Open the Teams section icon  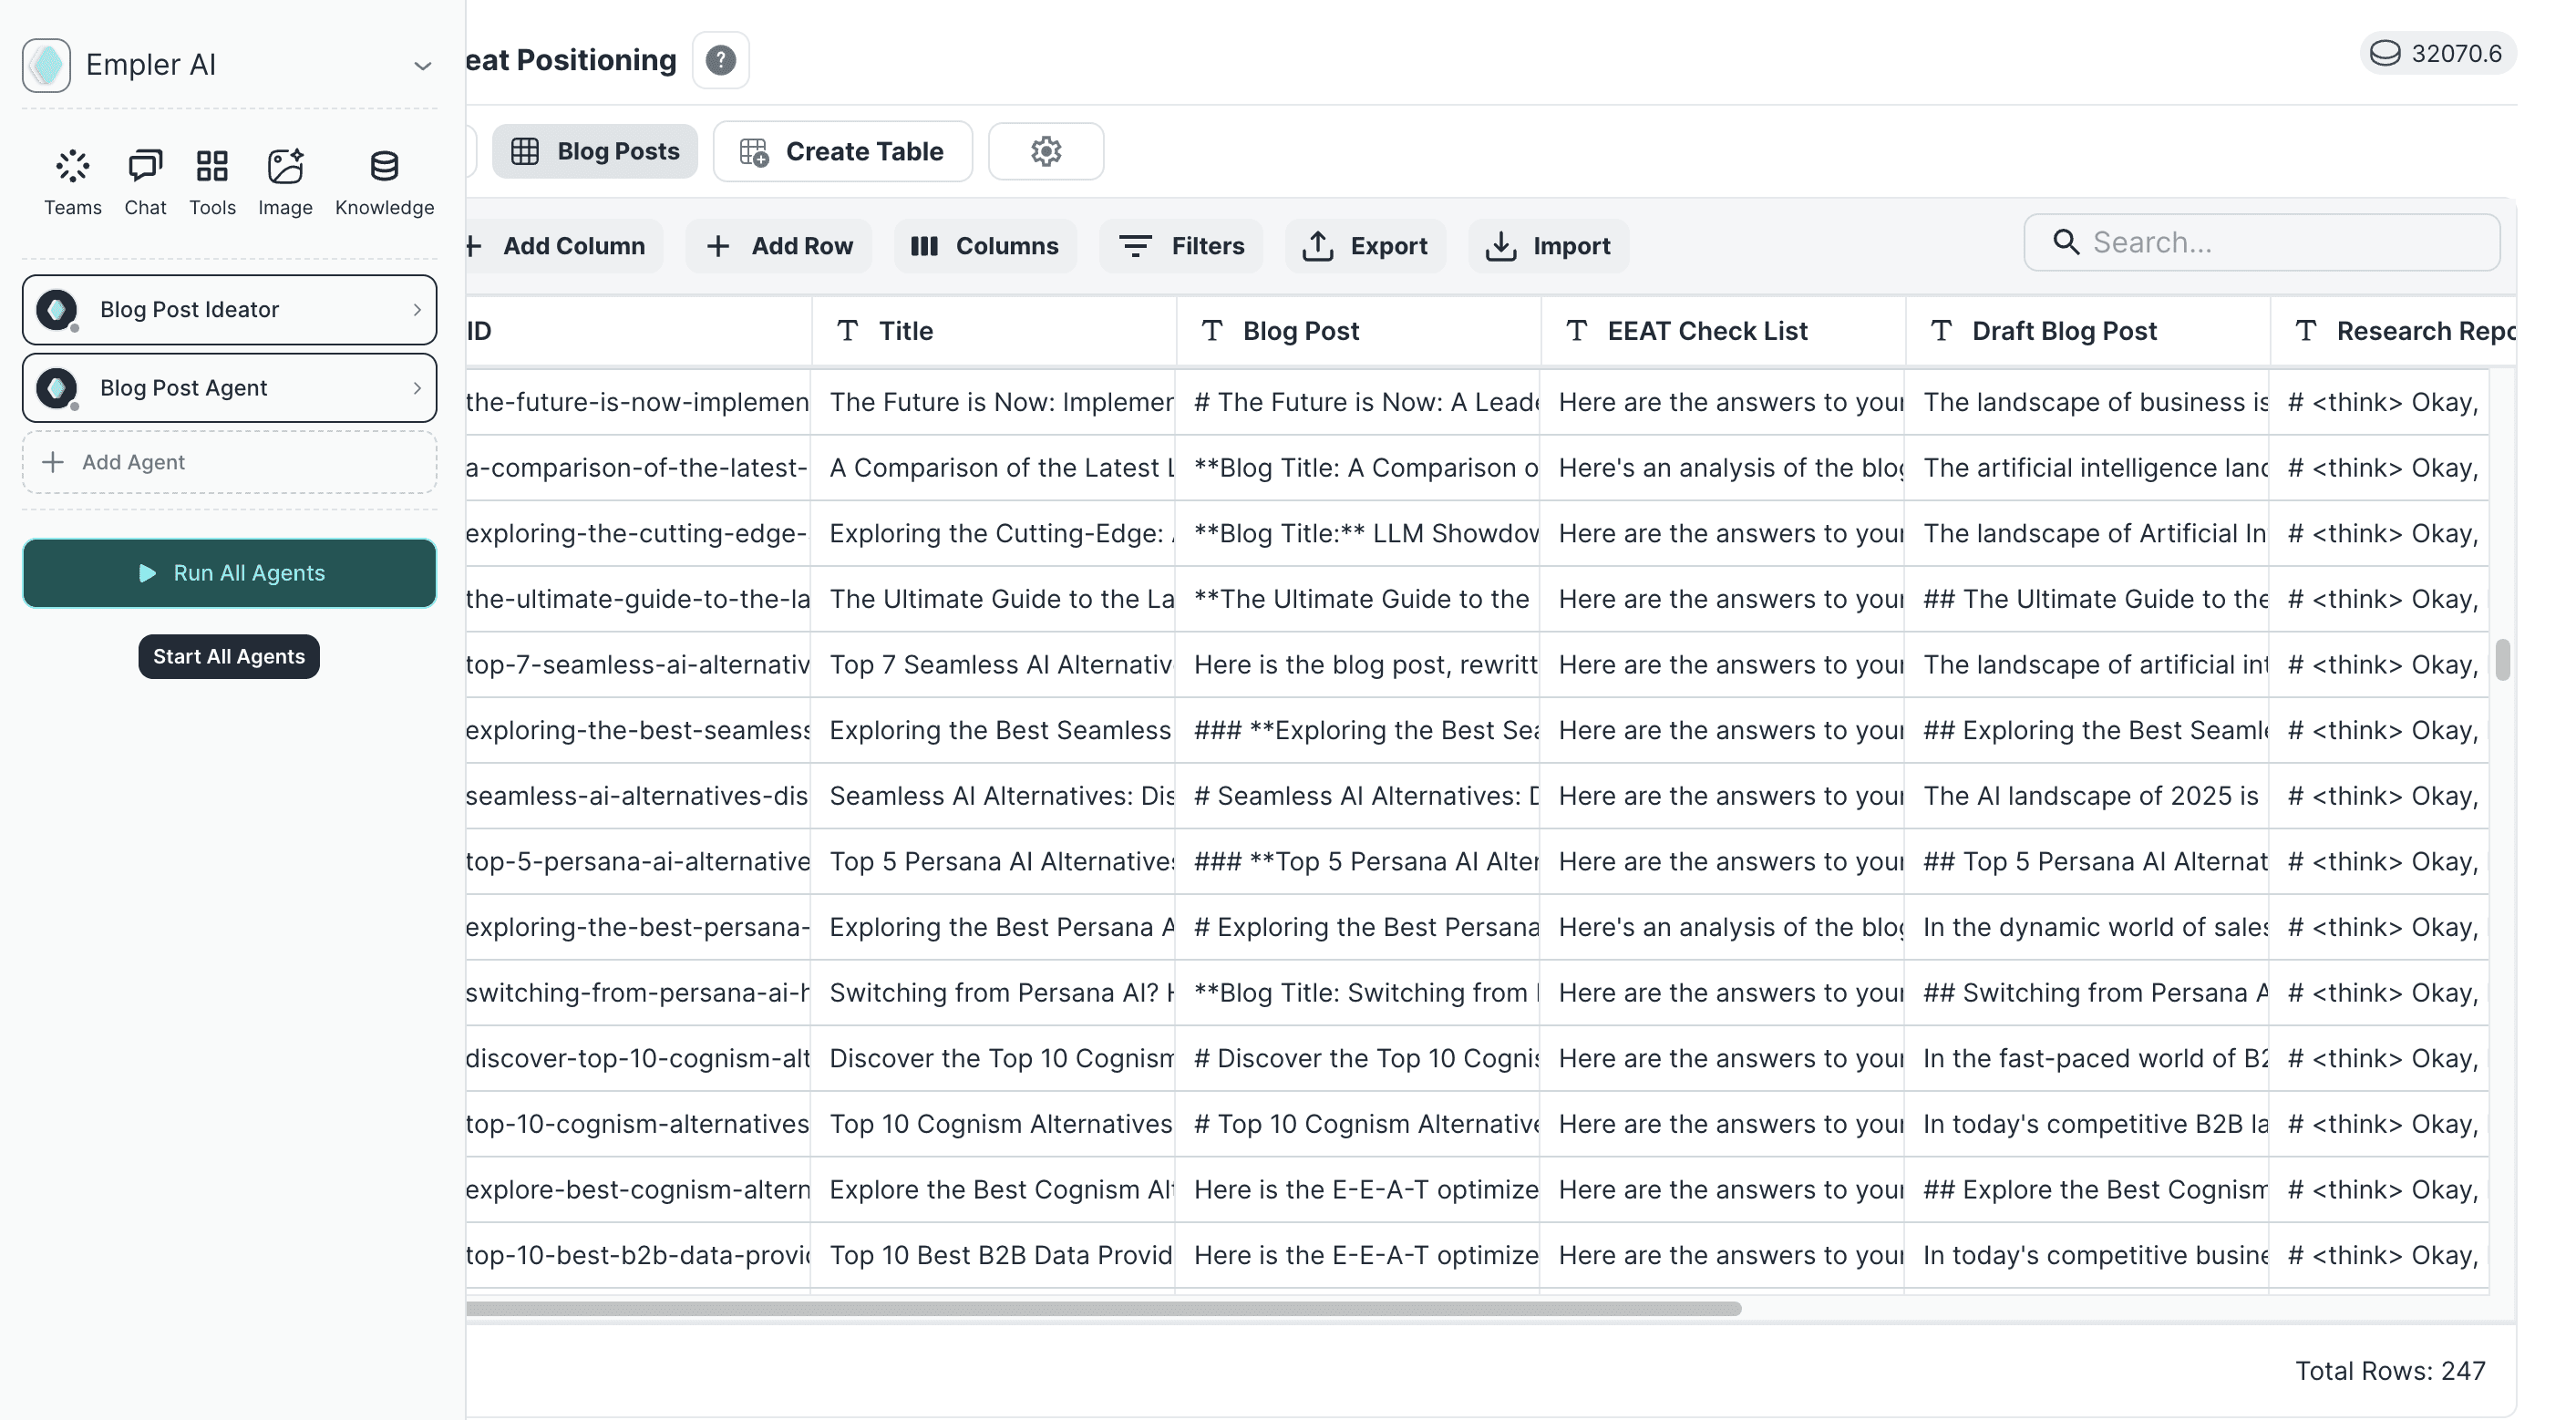point(73,166)
